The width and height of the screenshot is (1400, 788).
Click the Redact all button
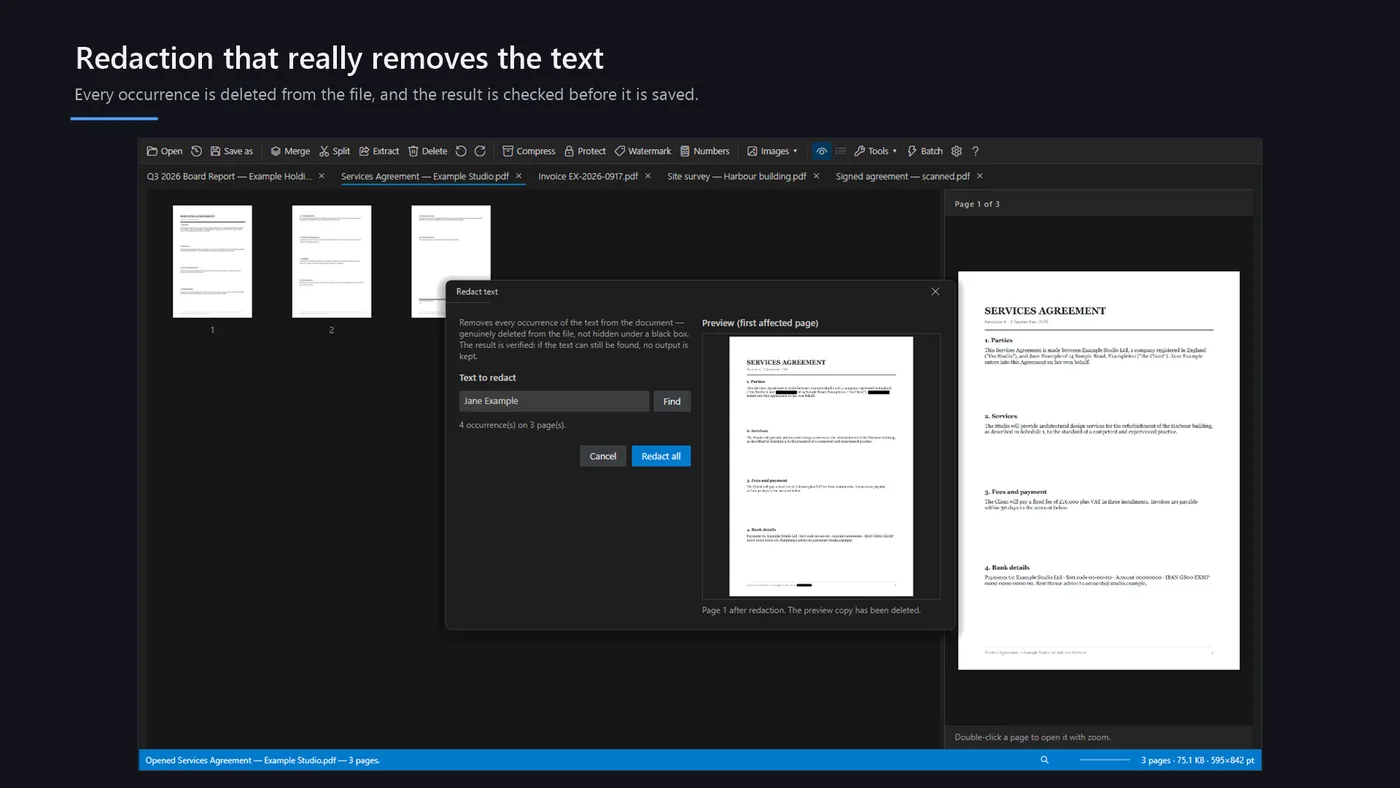[x=661, y=456]
